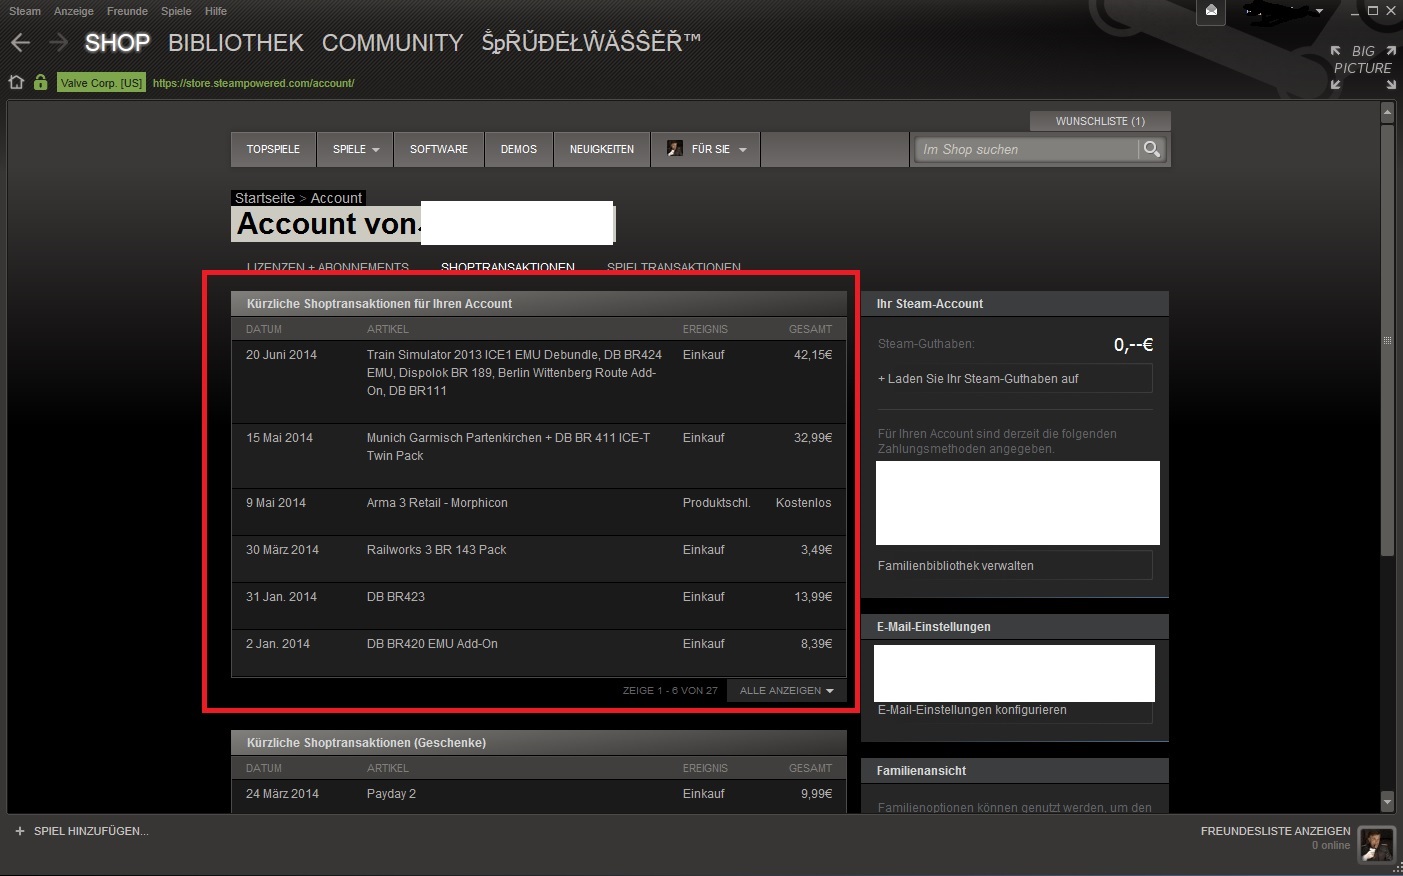Click the plus icon next to Spiel hinzufügen
The width and height of the screenshot is (1403, 876).
click(x=19, y=831)
